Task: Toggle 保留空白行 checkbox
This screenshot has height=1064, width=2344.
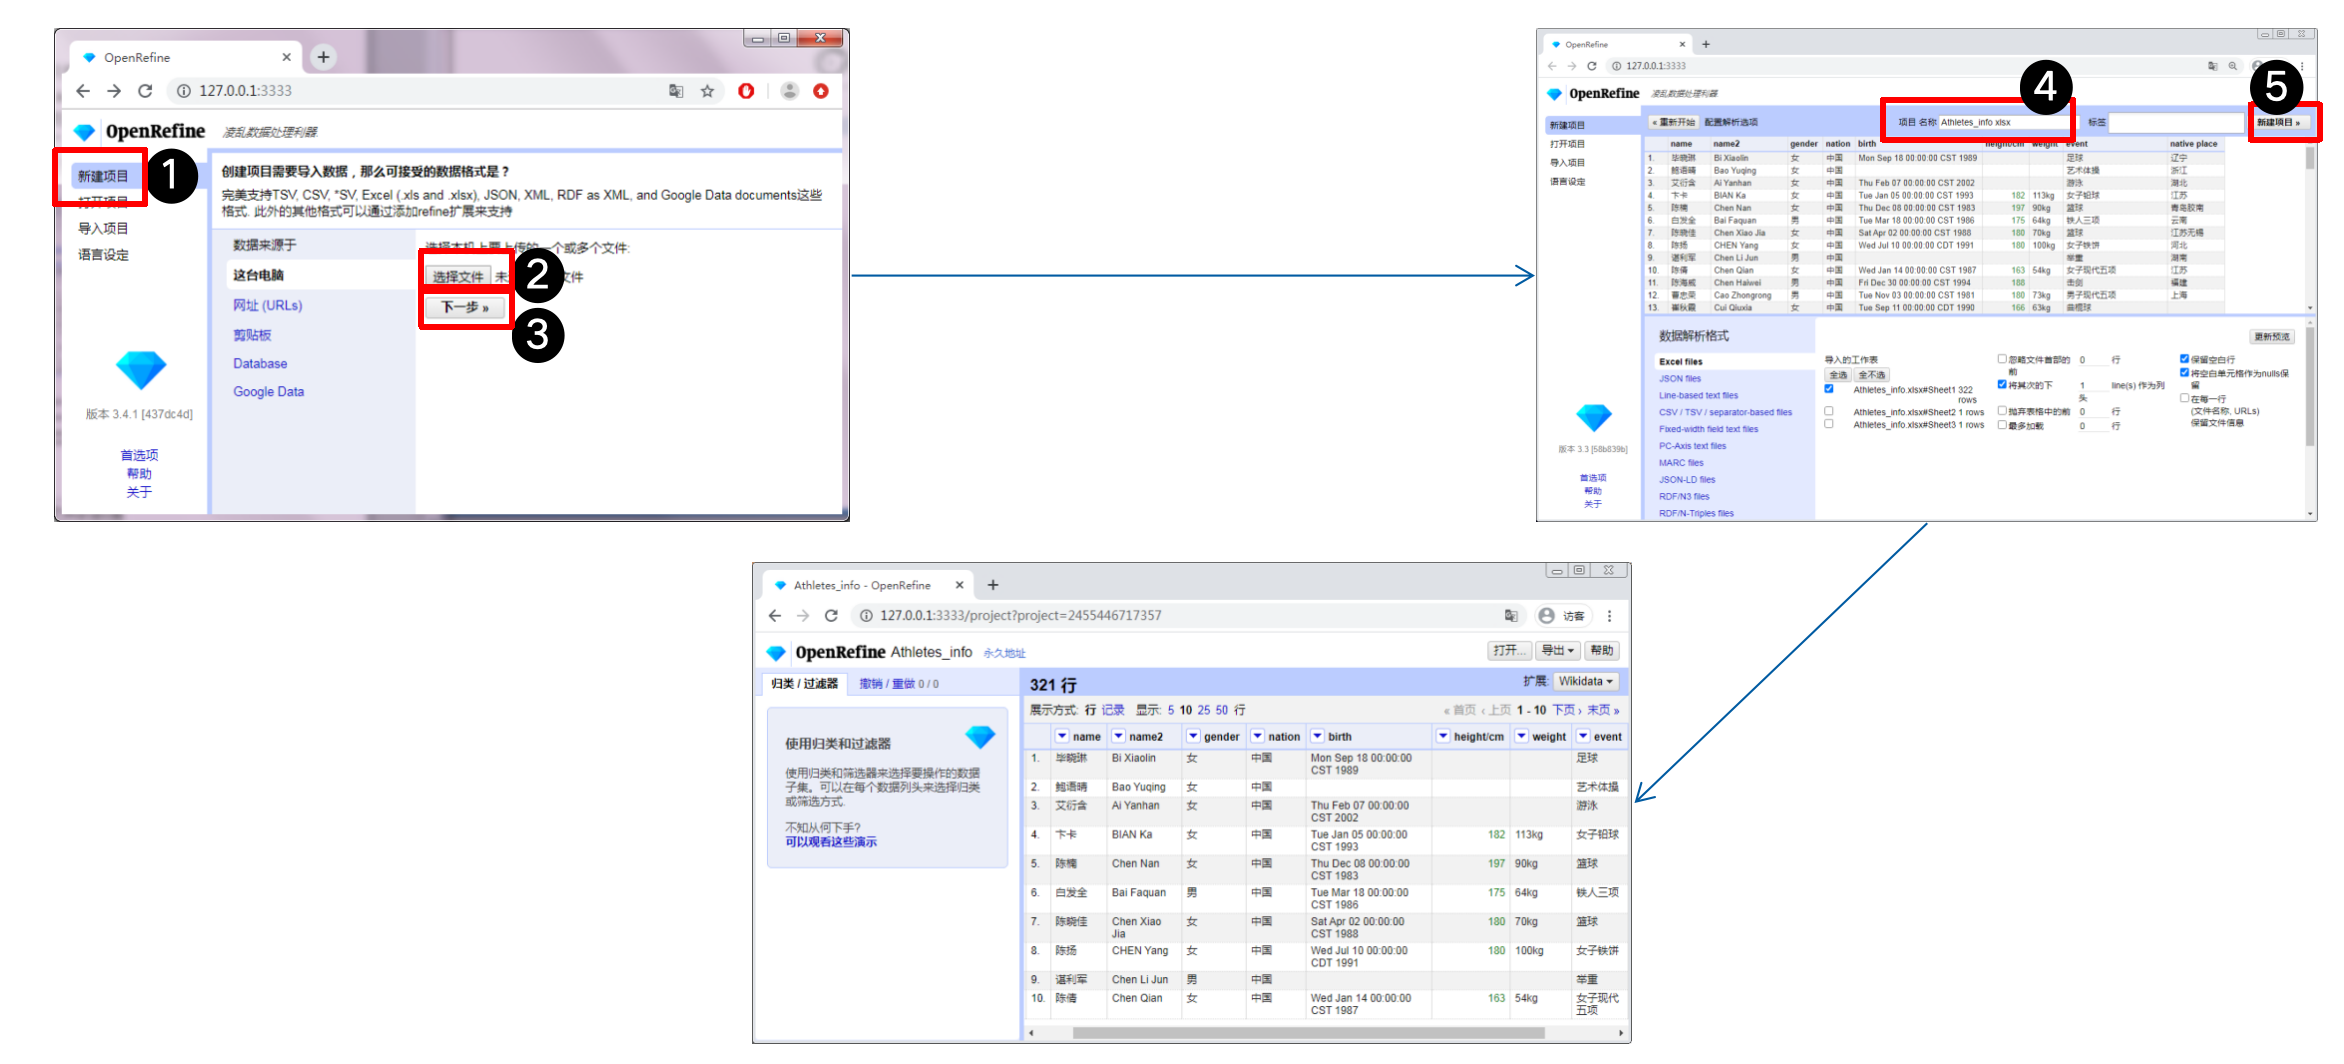Action: pyautogui.click(x=2184, y=359)
